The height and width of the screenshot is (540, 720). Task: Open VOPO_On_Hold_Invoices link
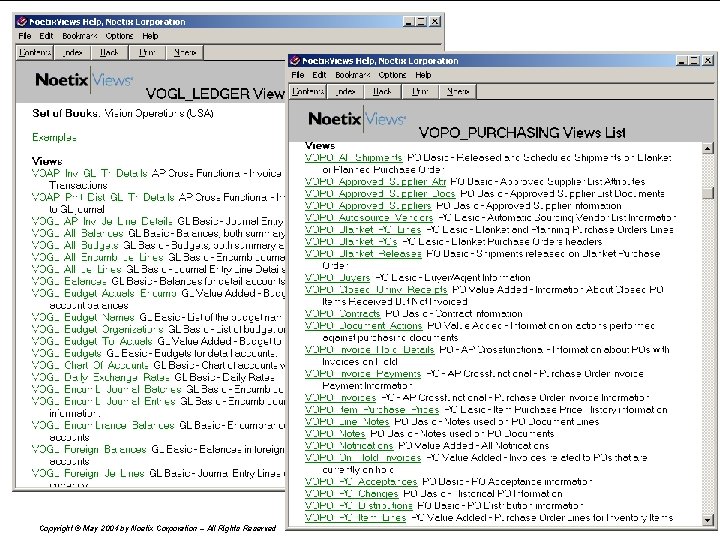coord(363,457)
